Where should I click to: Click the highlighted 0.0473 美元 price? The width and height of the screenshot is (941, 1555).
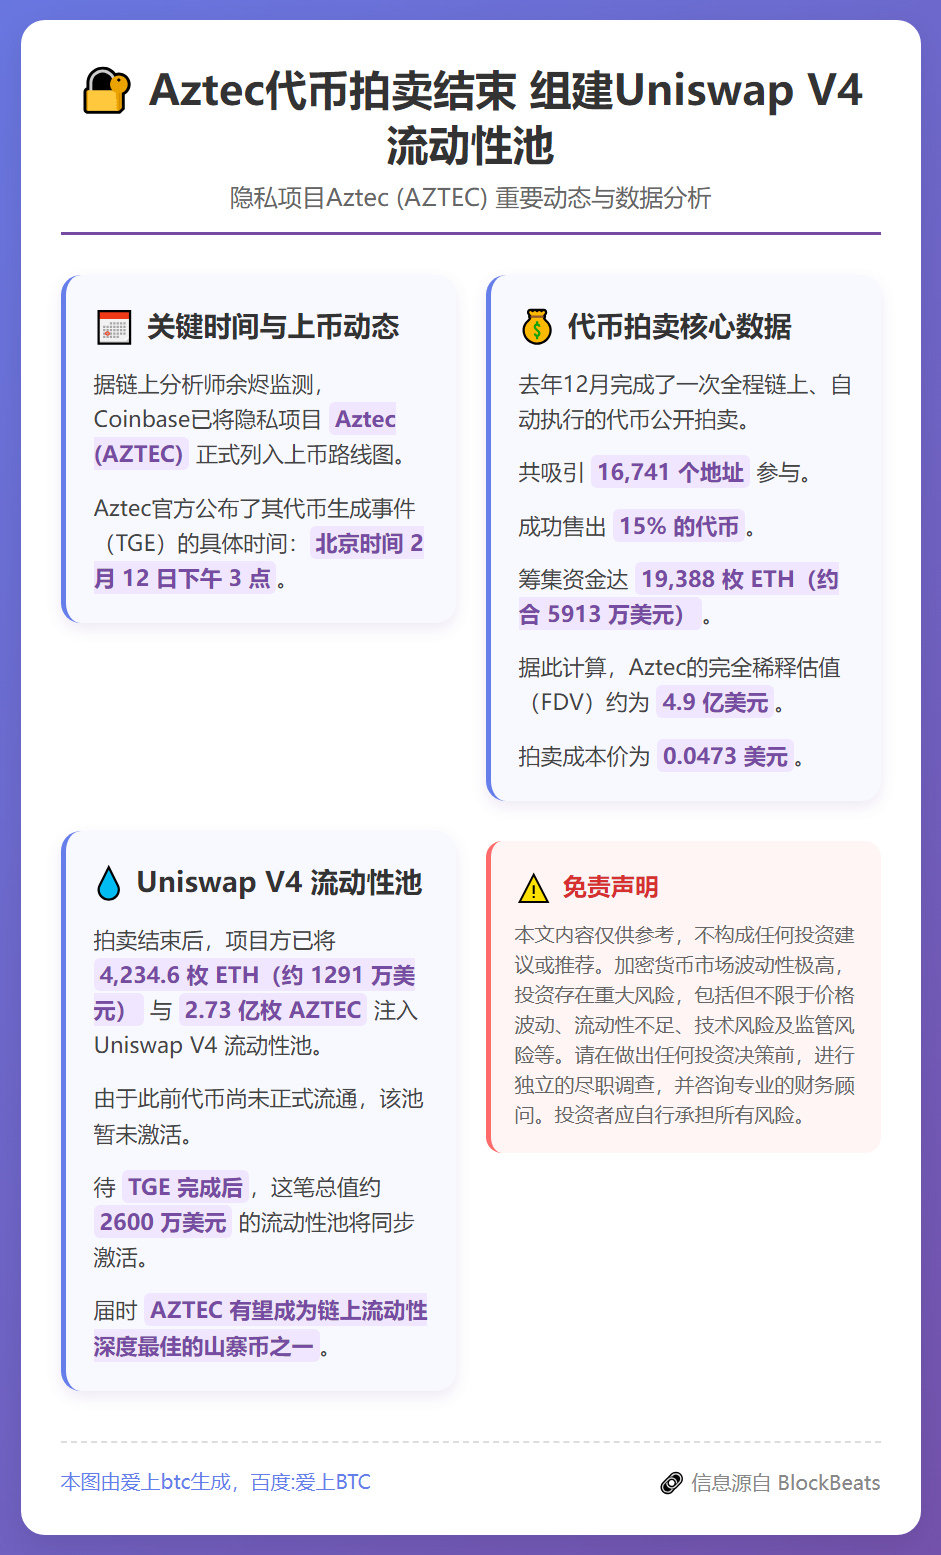coord(725,757)
